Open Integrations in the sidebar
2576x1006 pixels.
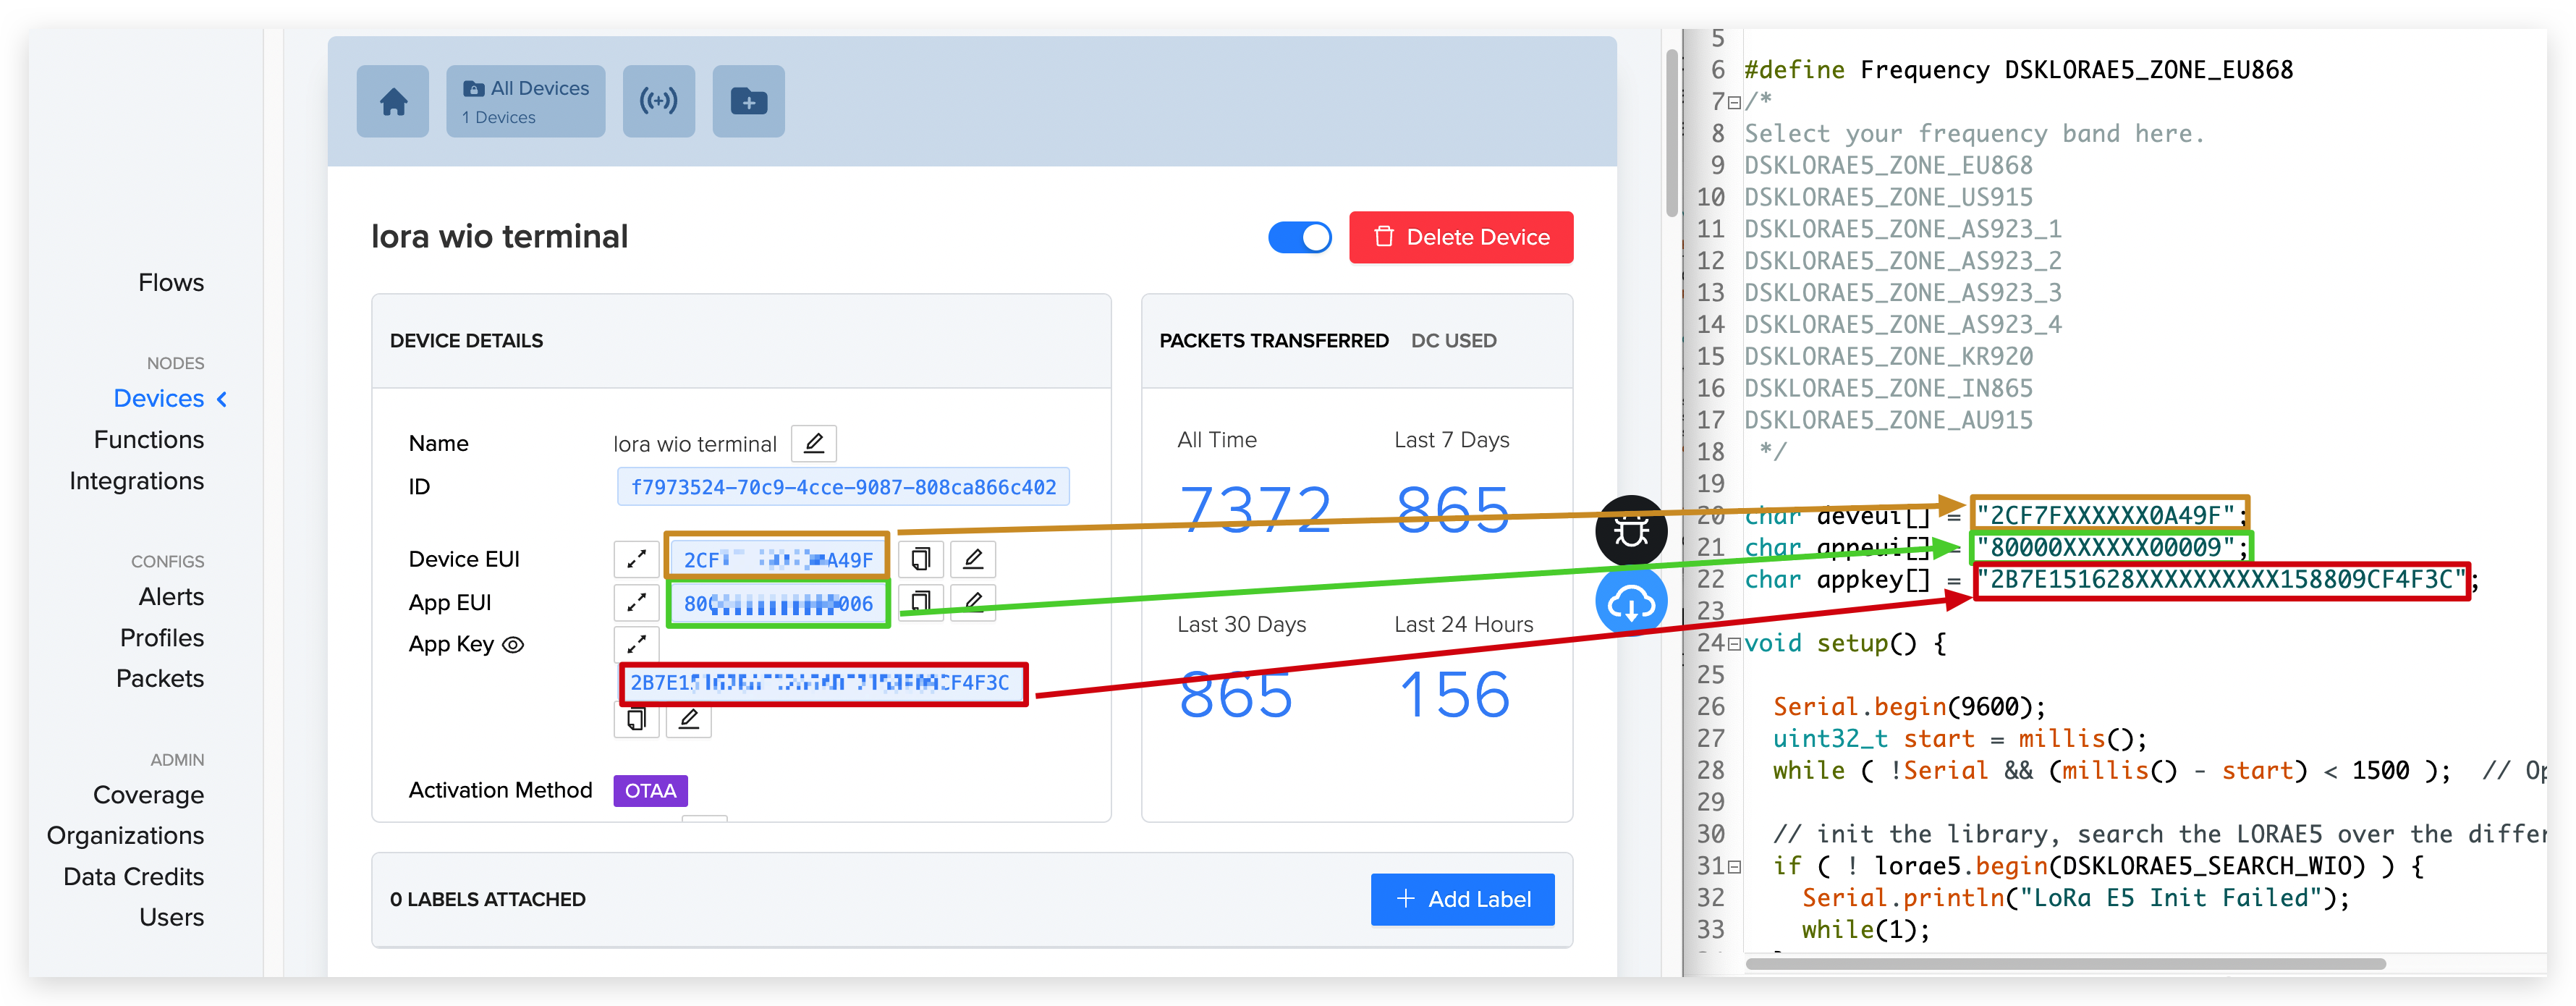137,481
